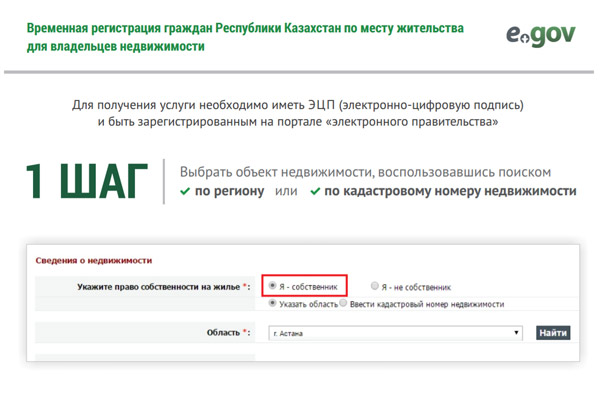
Task: Click the '1 ШАГ' step heading
Action: 86,181
